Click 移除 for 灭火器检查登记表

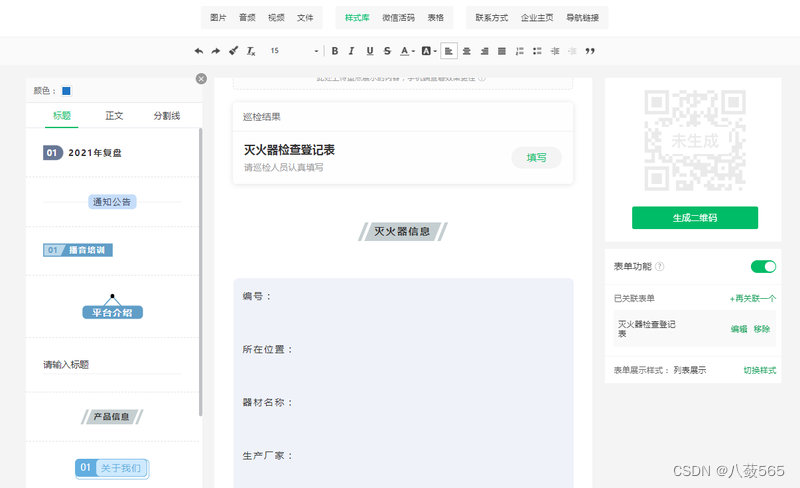(762, 329)
